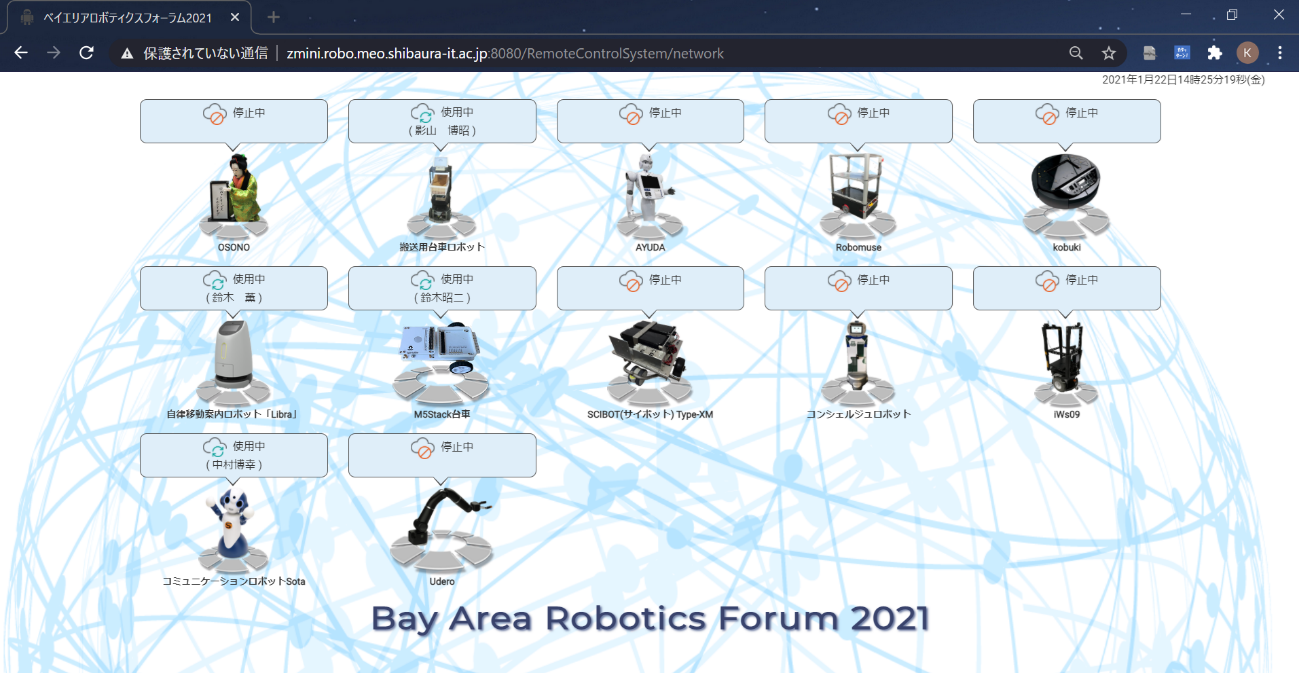Click the M5Stack台車 name label
1299x673 pixels.
coord(440,414)
